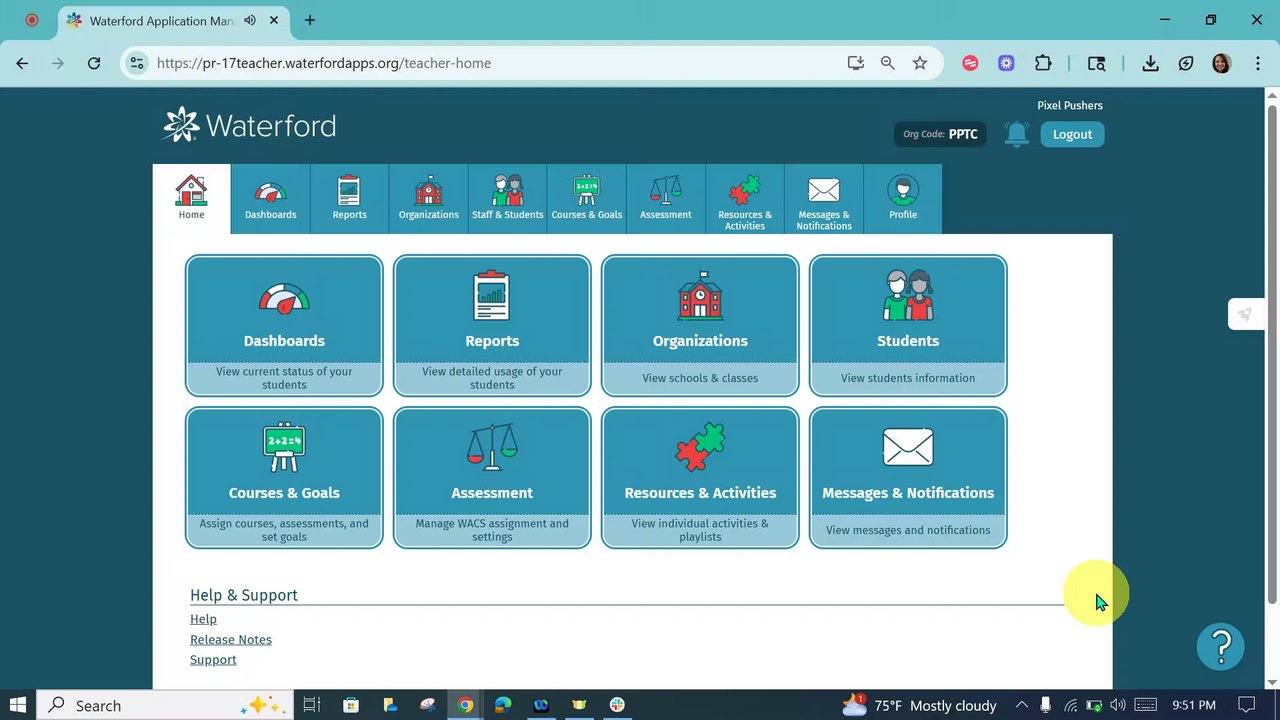Click the Waterford logo
Image resolution: width=1280 pixels, height=720 pixels.
[x=249, y=125]
